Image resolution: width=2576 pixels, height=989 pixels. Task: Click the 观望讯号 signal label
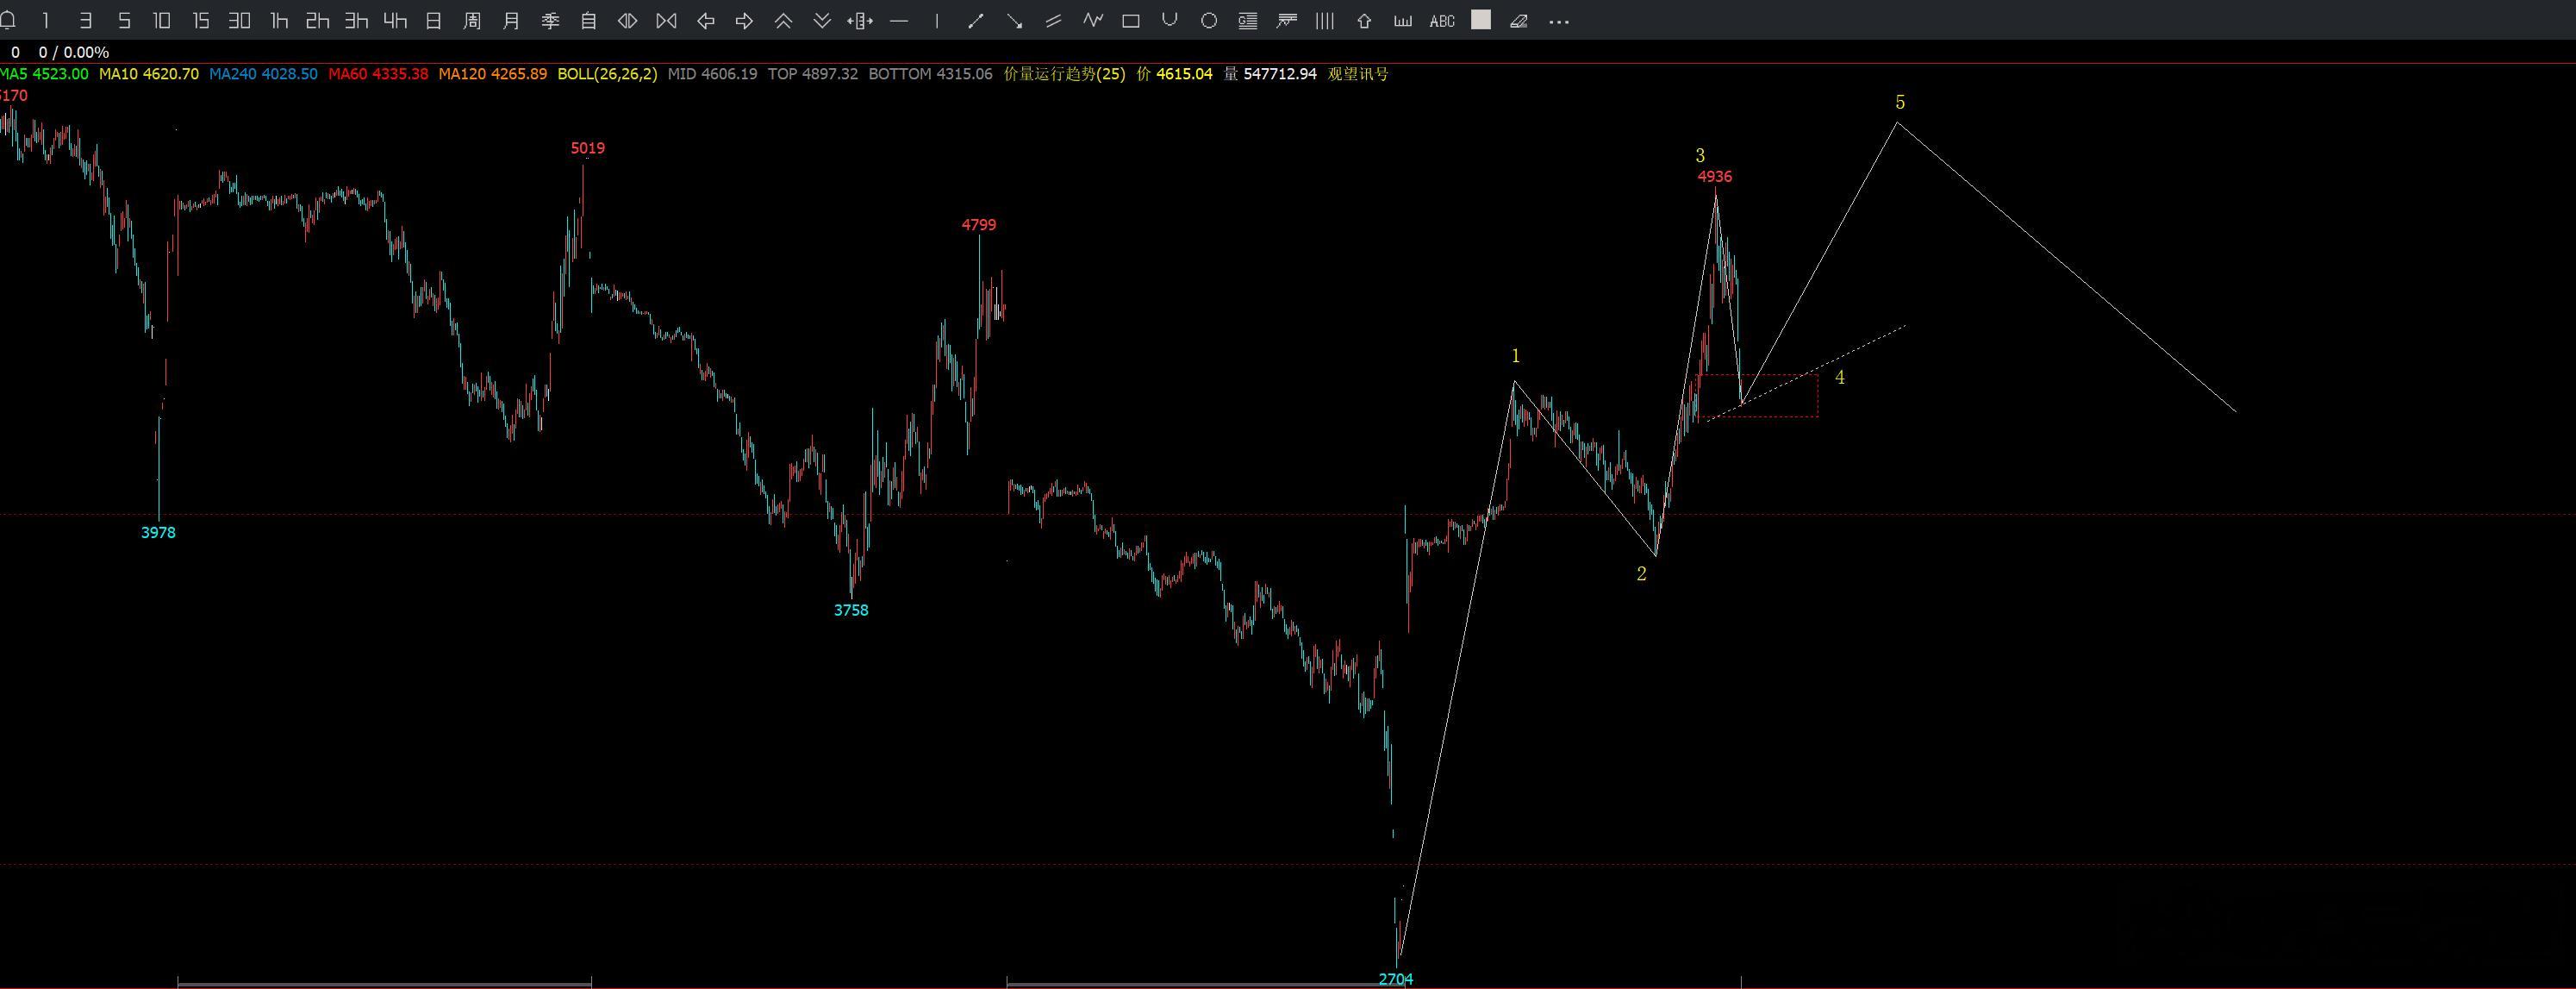[x=1358, y=74]
